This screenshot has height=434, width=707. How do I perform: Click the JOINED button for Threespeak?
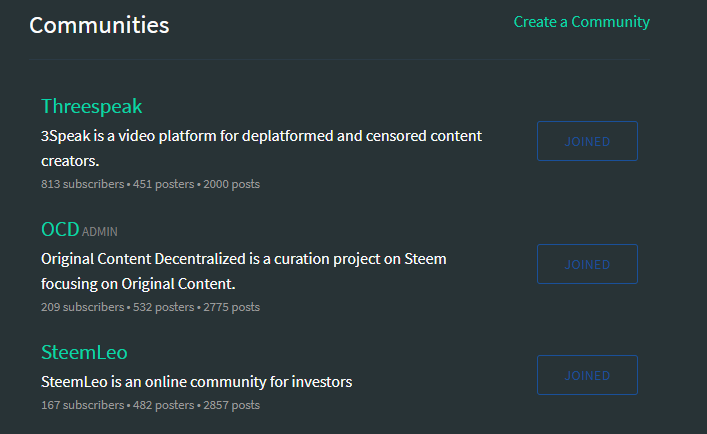click(587, 141)
